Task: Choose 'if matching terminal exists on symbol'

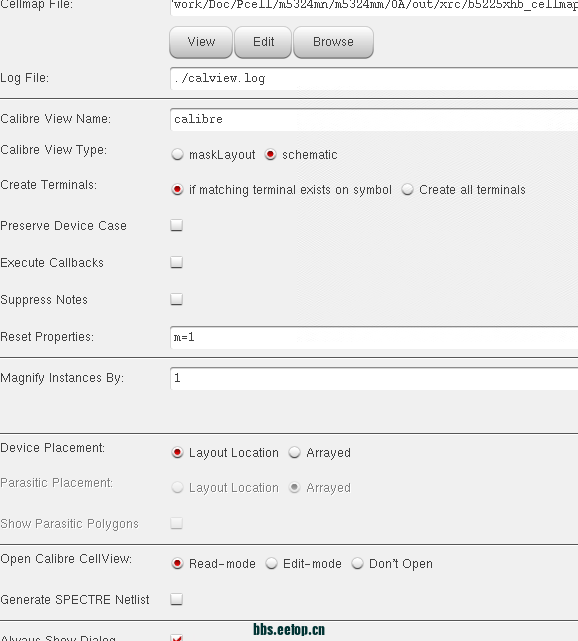Action: pos(177,190)
